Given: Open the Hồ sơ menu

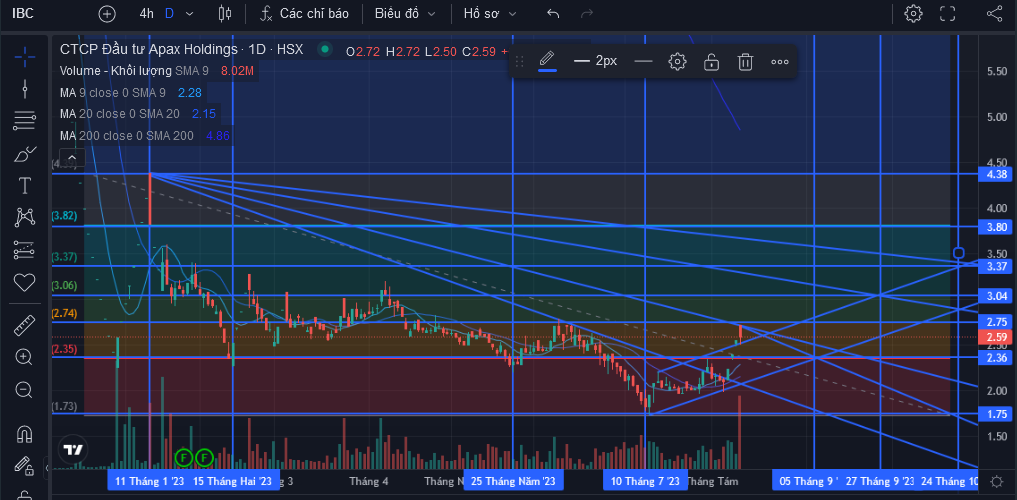Looking at the screenshot, I should point(490,14).
